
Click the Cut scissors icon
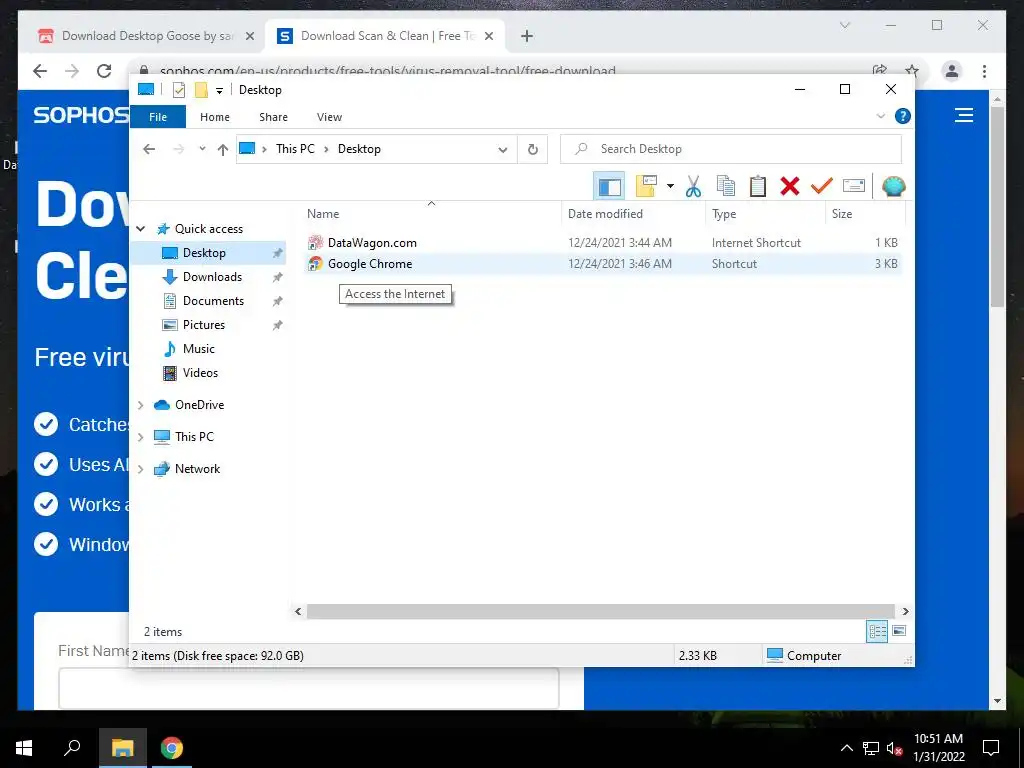(693, 187)
